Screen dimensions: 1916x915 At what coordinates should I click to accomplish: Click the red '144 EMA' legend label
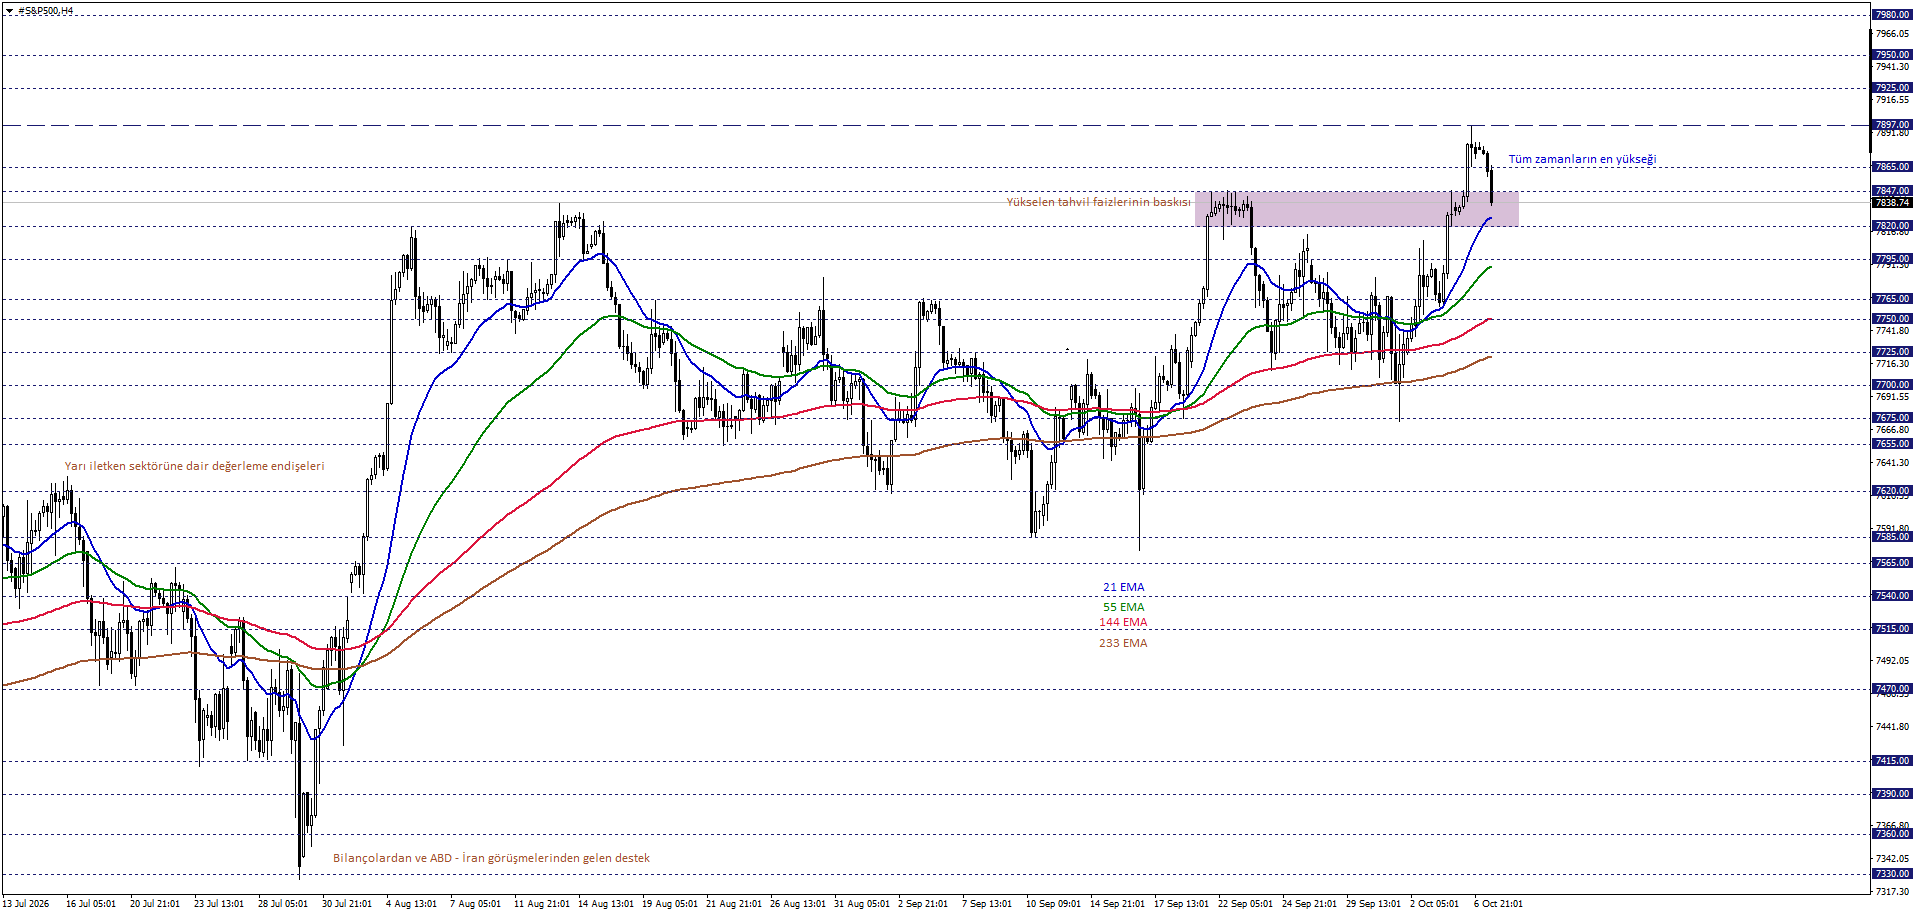coord(1123,622)
